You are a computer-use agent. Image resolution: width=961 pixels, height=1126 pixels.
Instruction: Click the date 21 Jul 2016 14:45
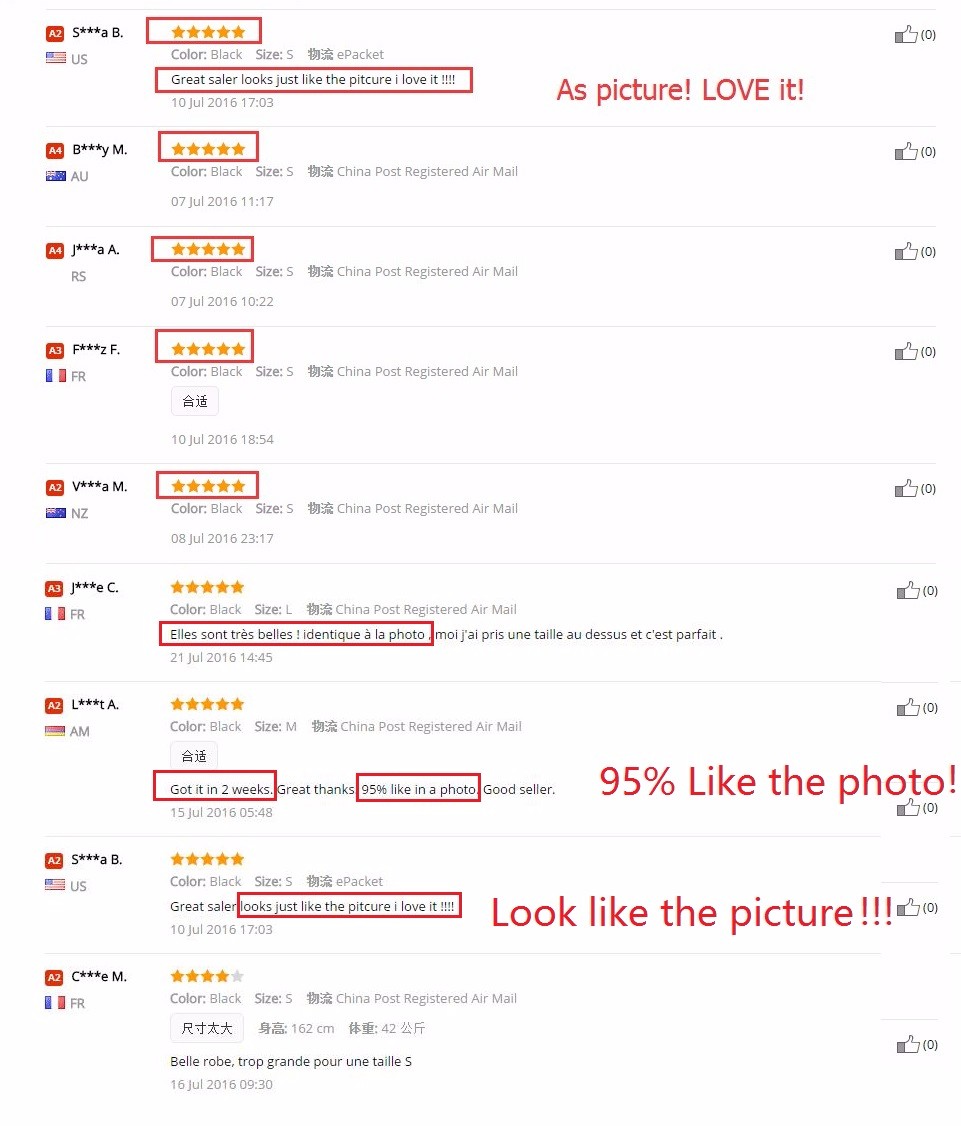point(221,657)
